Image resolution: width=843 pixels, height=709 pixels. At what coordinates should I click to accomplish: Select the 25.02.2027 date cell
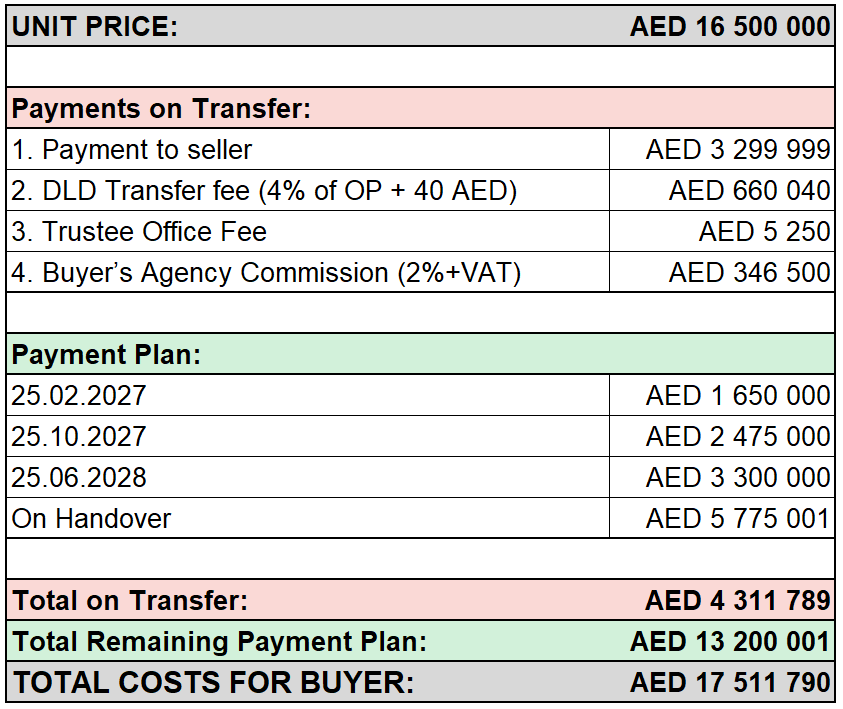click(x=308, y=396)
